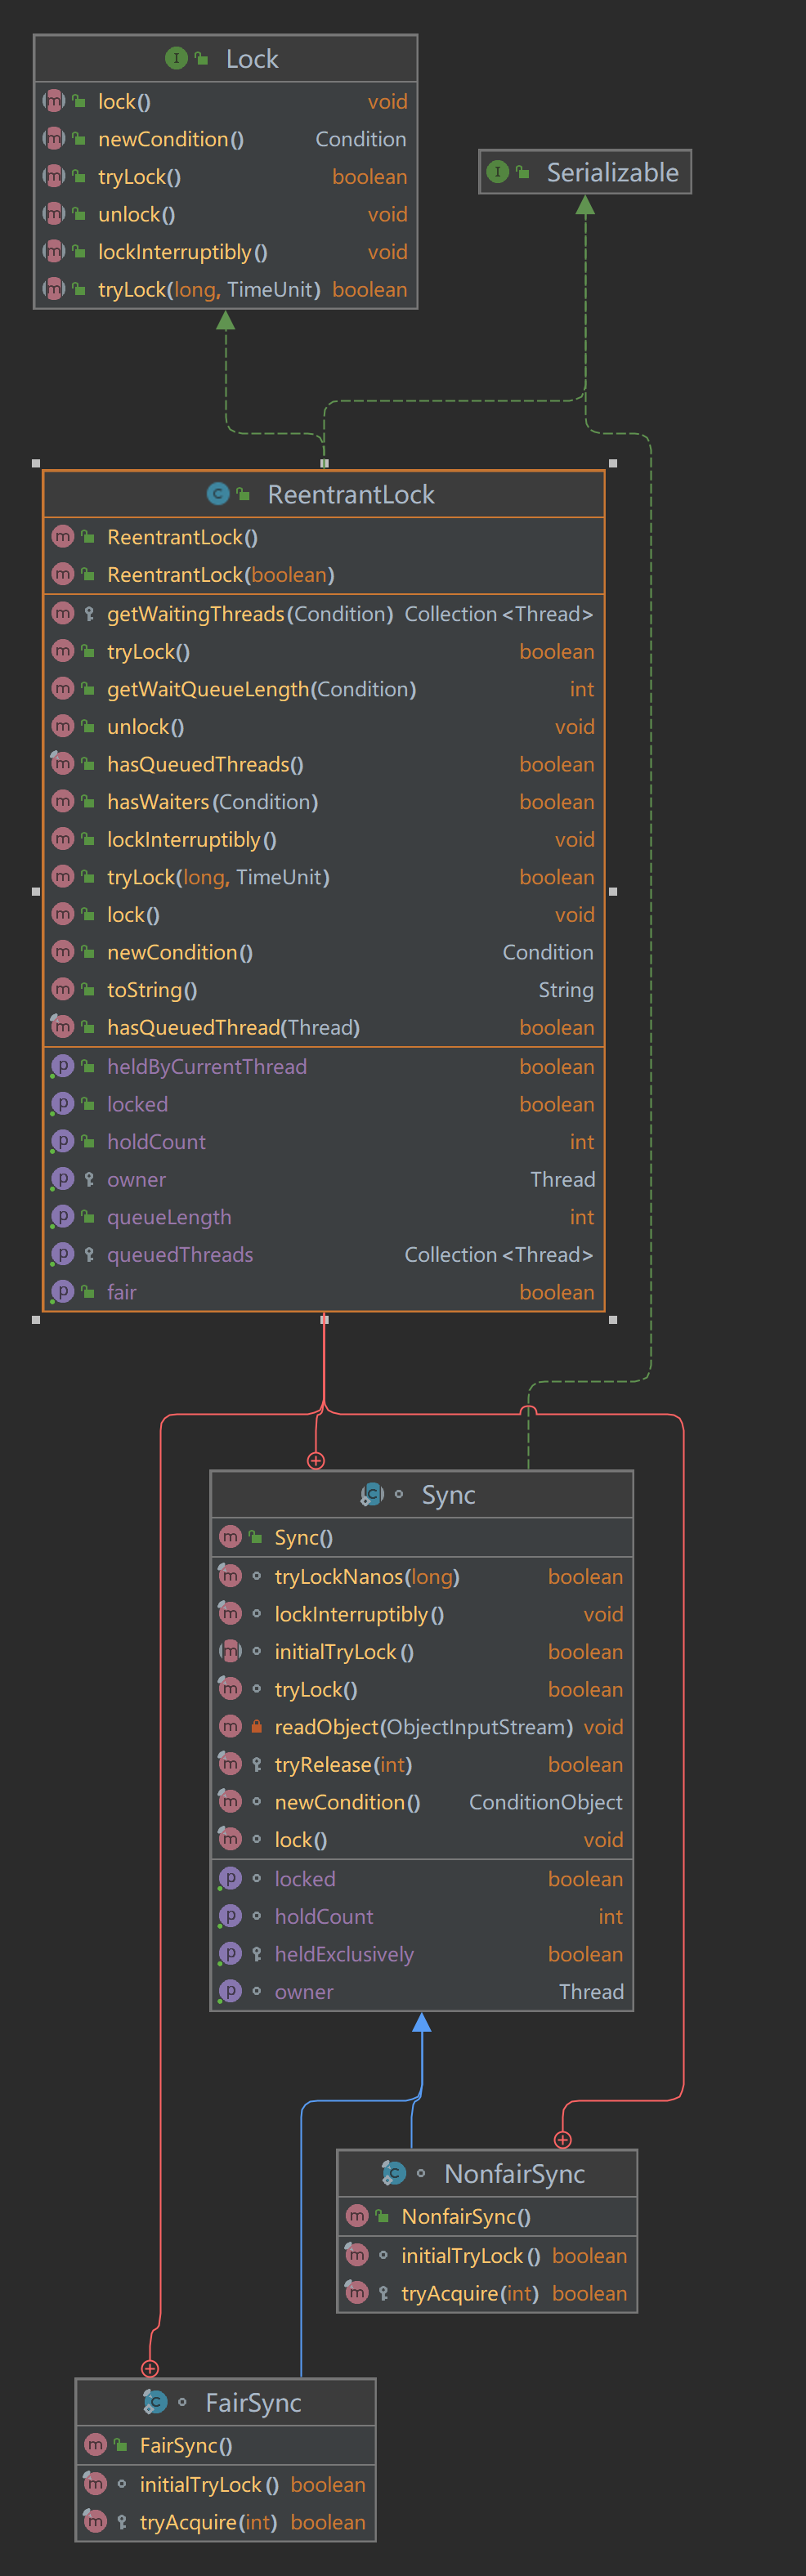The height and width of the screenshot is (2576, 806).
Task: Click hasQueuedThreads() method
Action: coord(205,765)
